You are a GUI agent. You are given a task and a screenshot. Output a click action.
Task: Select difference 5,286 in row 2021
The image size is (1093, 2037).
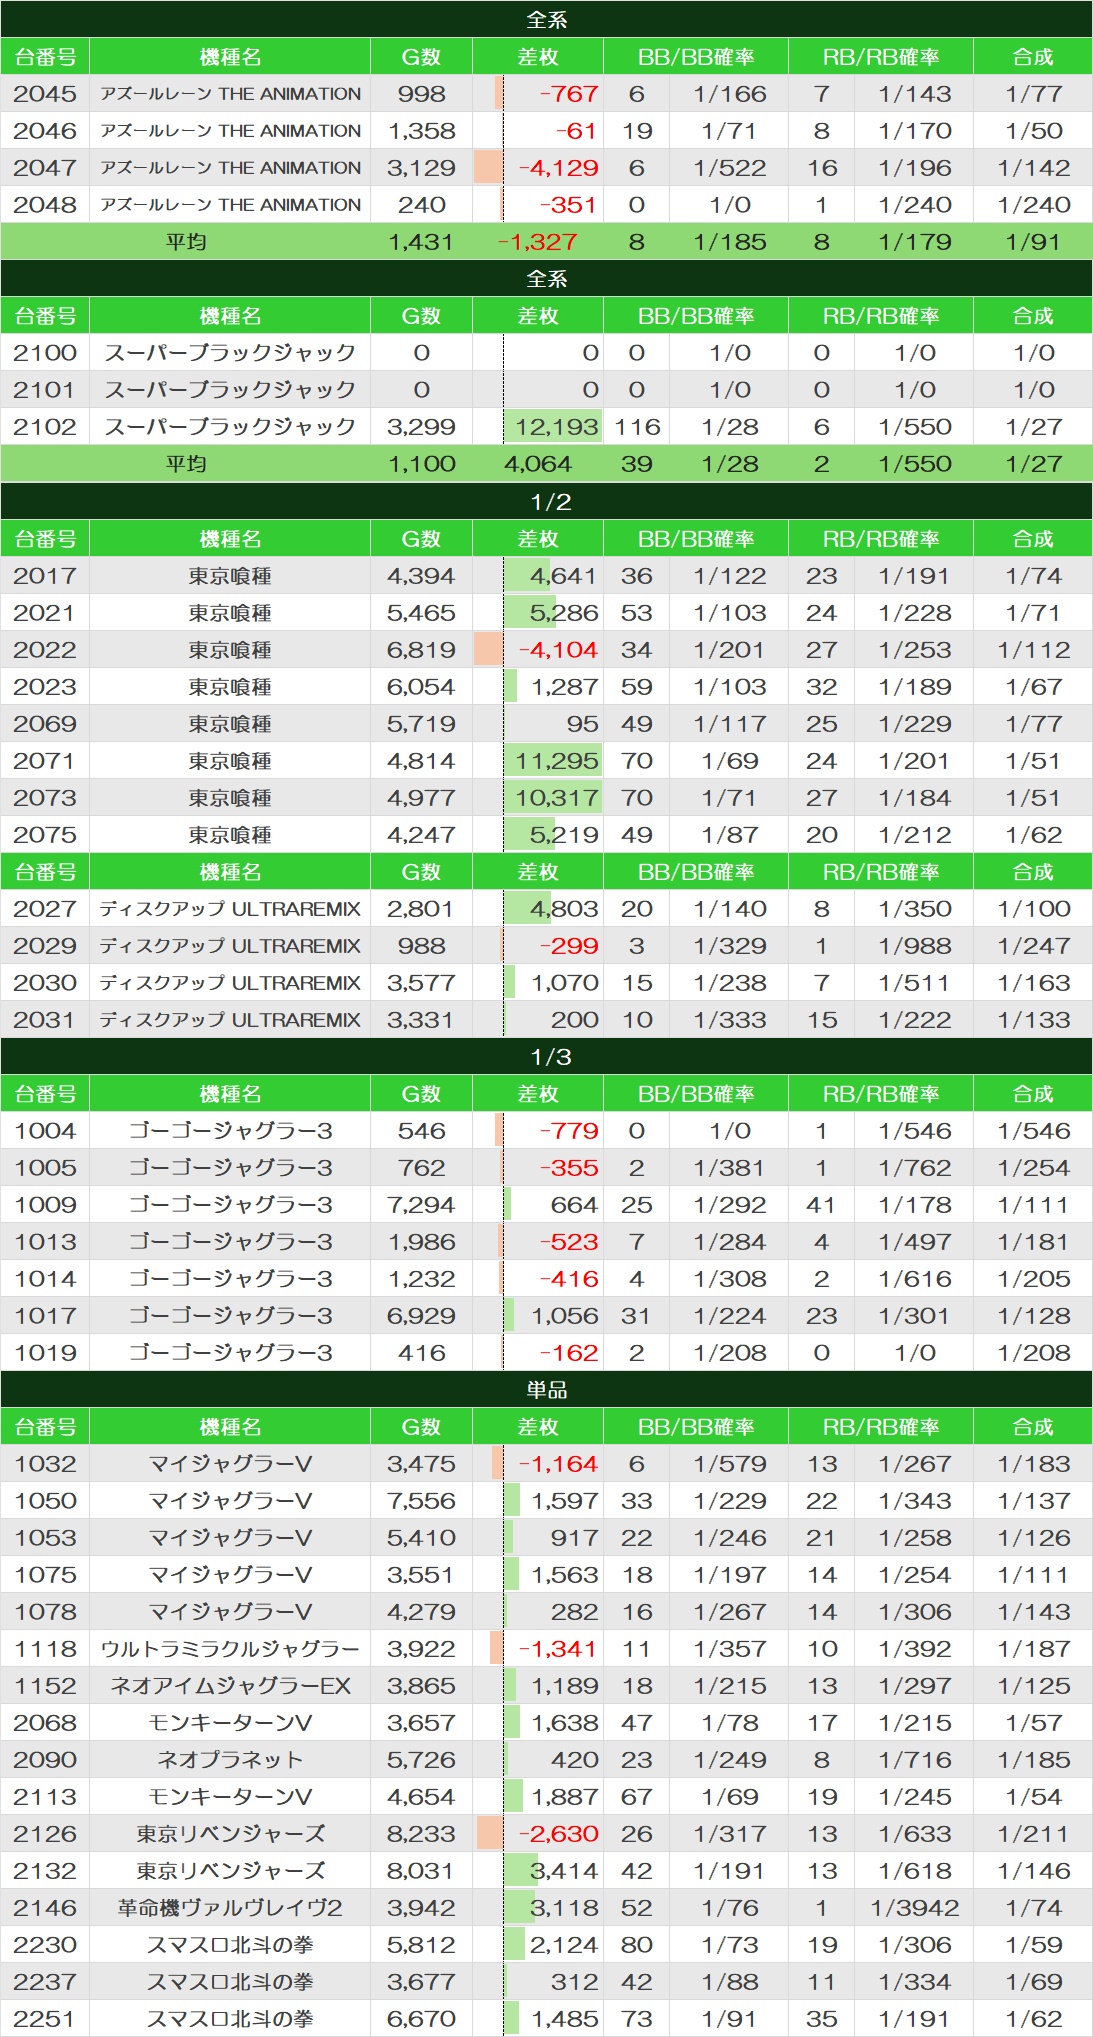coord(564,613)
